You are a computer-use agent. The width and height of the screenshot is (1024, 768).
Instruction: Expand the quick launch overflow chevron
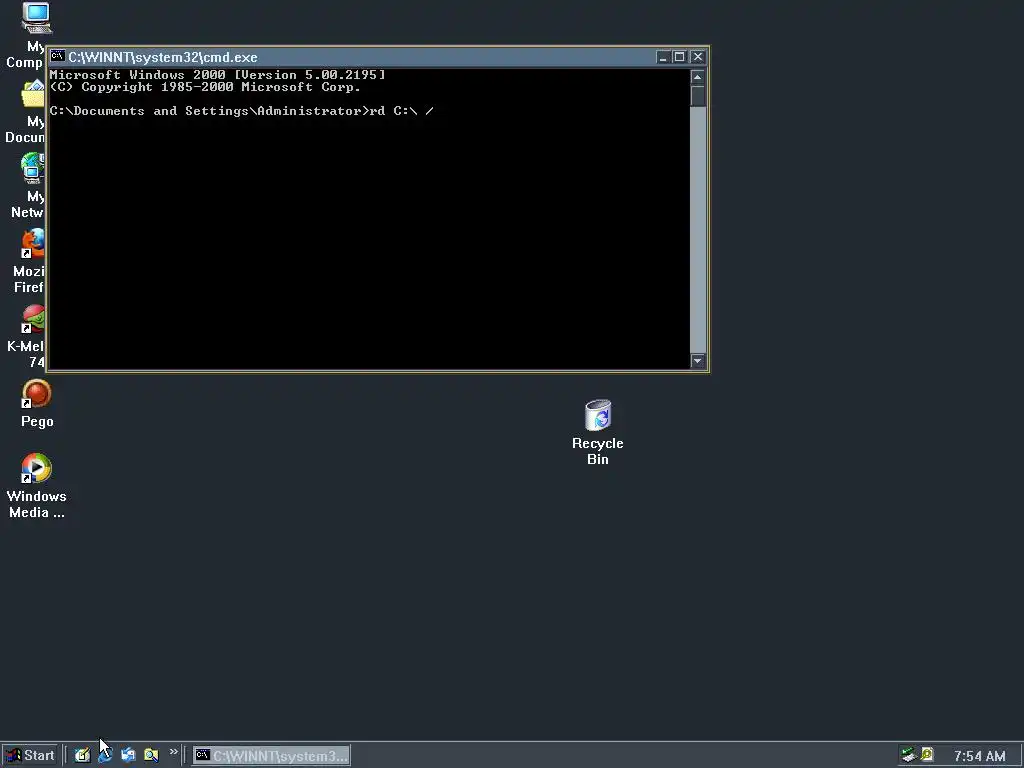pos(174,752)
